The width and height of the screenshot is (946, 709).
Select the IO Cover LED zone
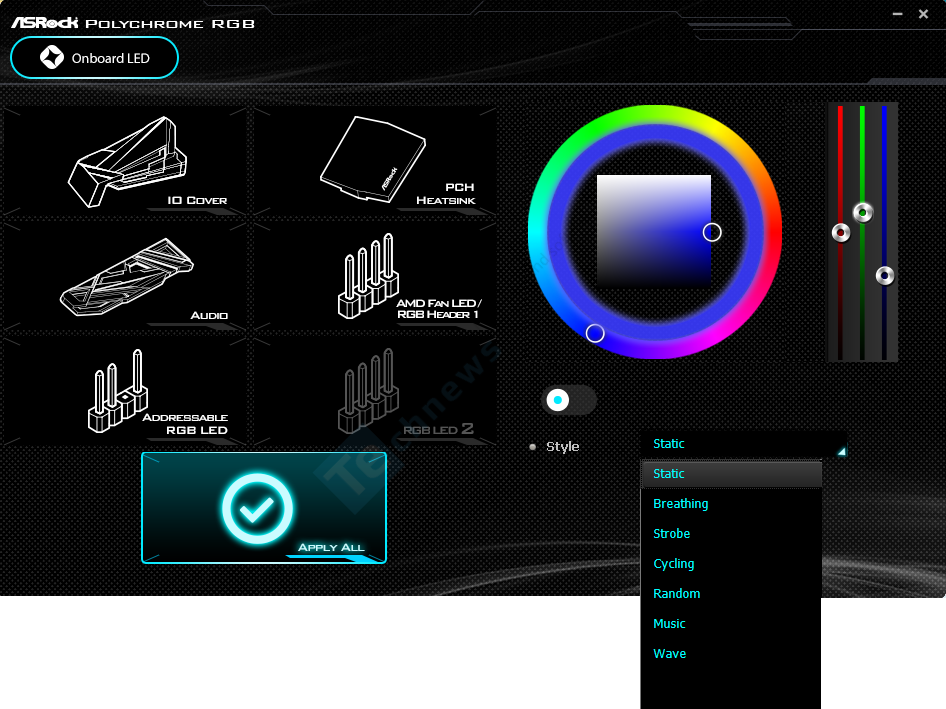(x=125, y=161)
